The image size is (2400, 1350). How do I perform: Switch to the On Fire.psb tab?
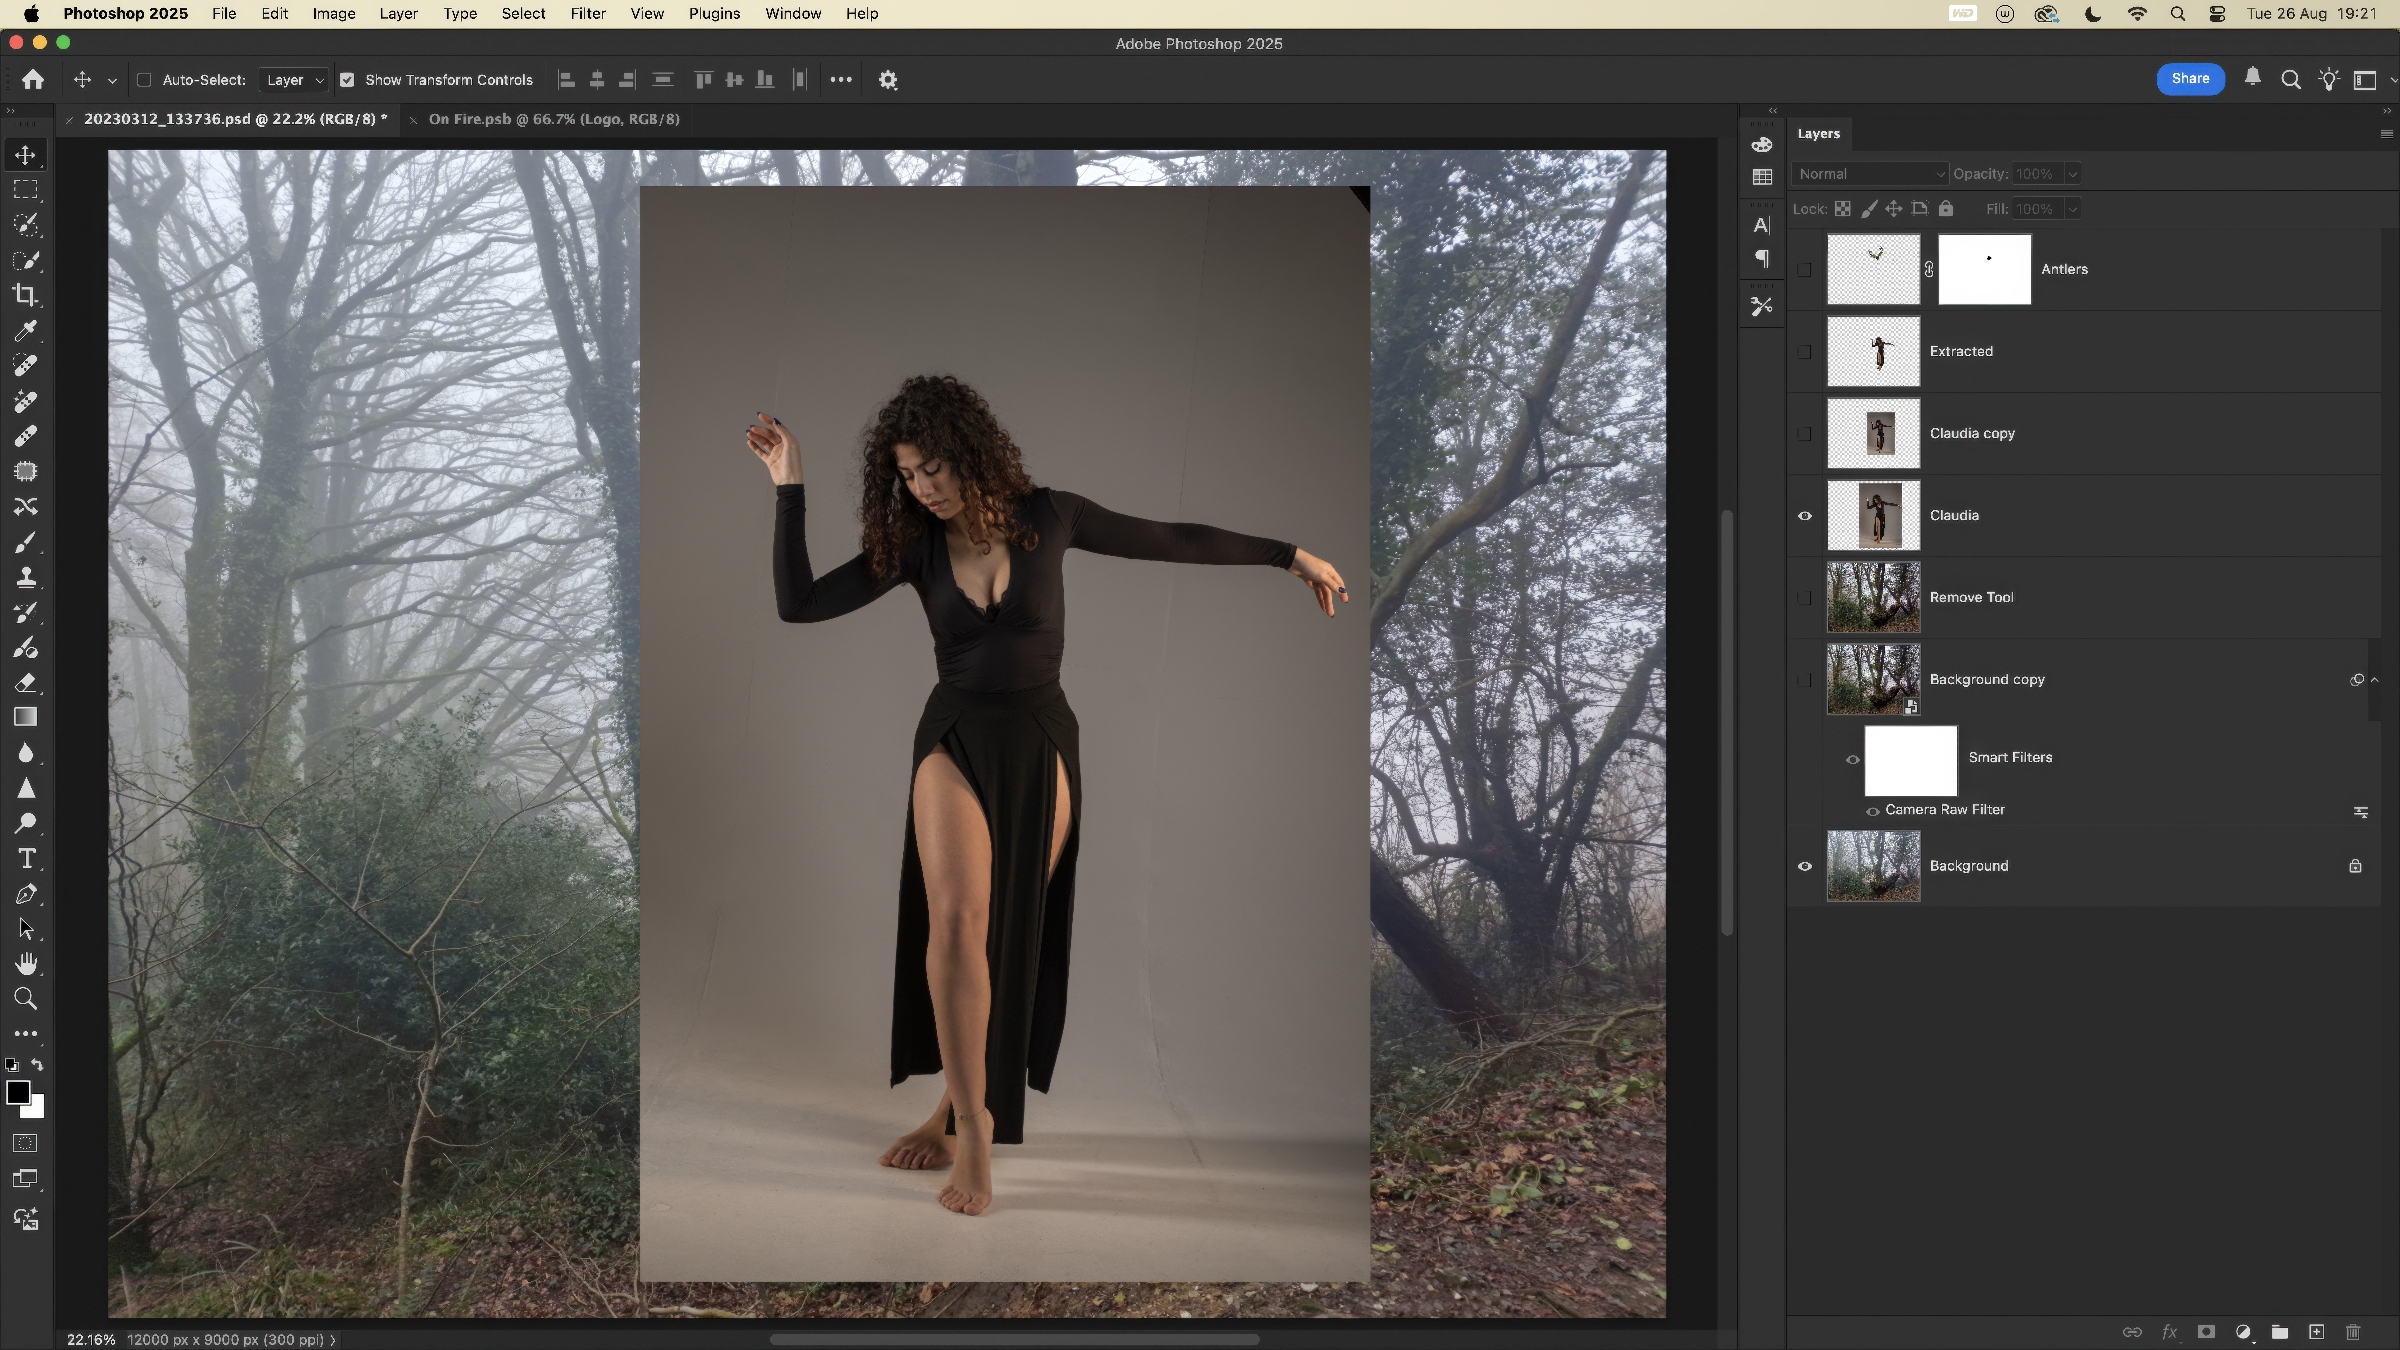553,119
